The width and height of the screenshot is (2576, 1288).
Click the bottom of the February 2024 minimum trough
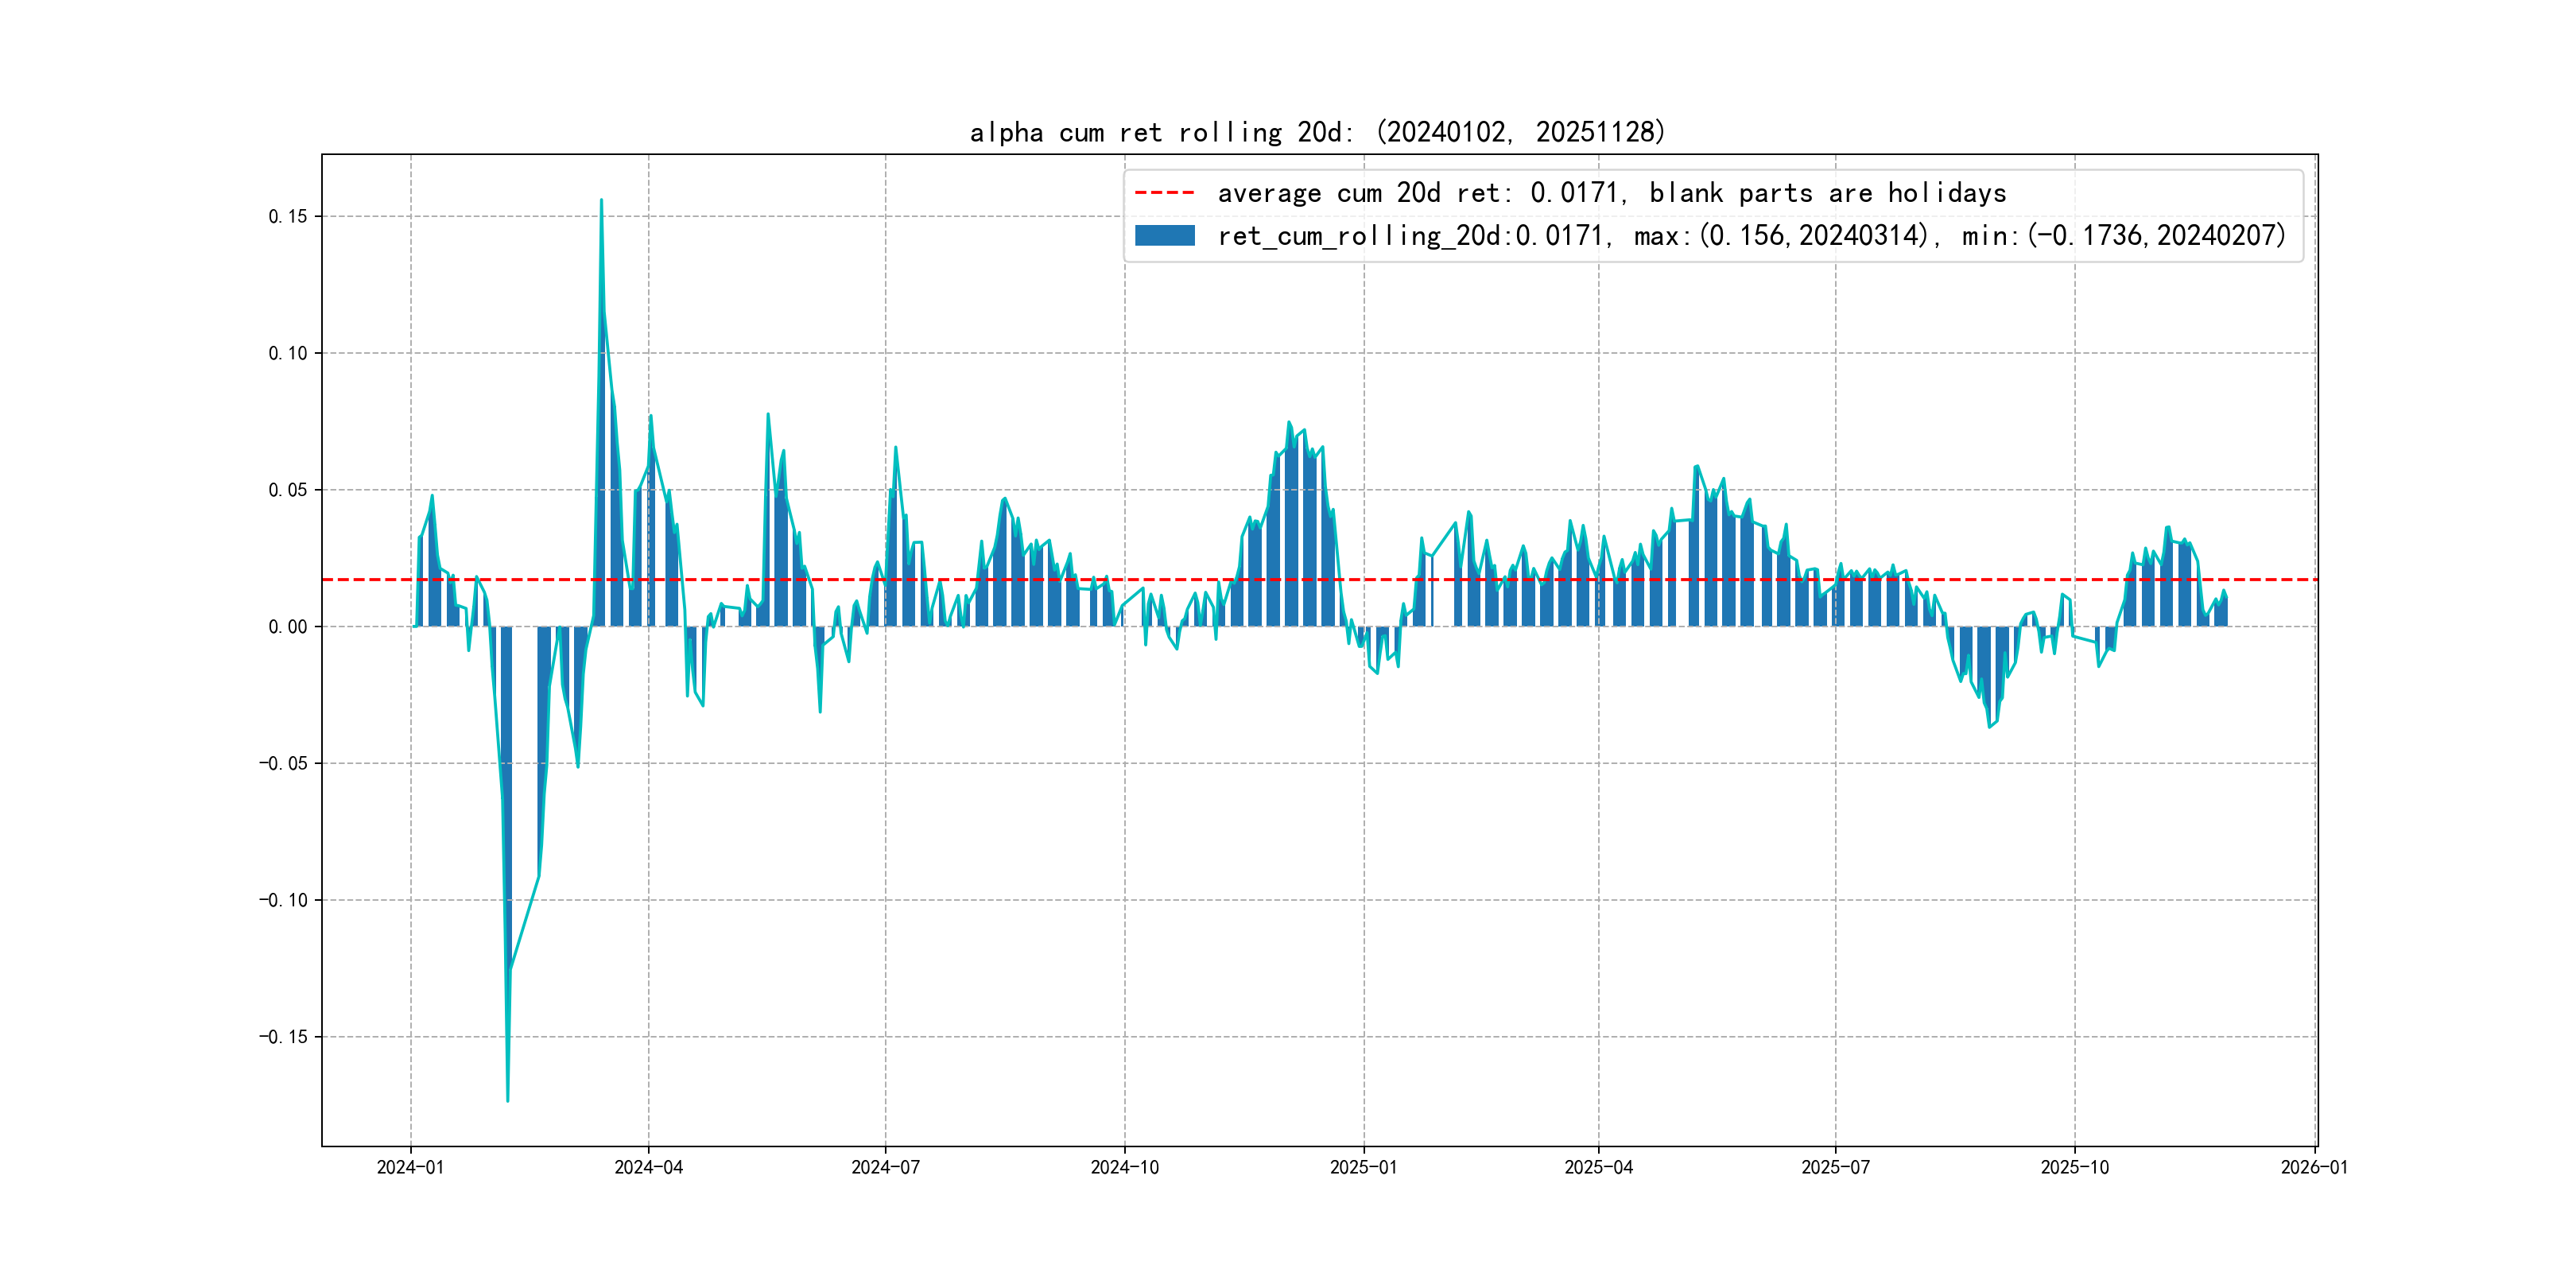click(x=507, y=1100)
